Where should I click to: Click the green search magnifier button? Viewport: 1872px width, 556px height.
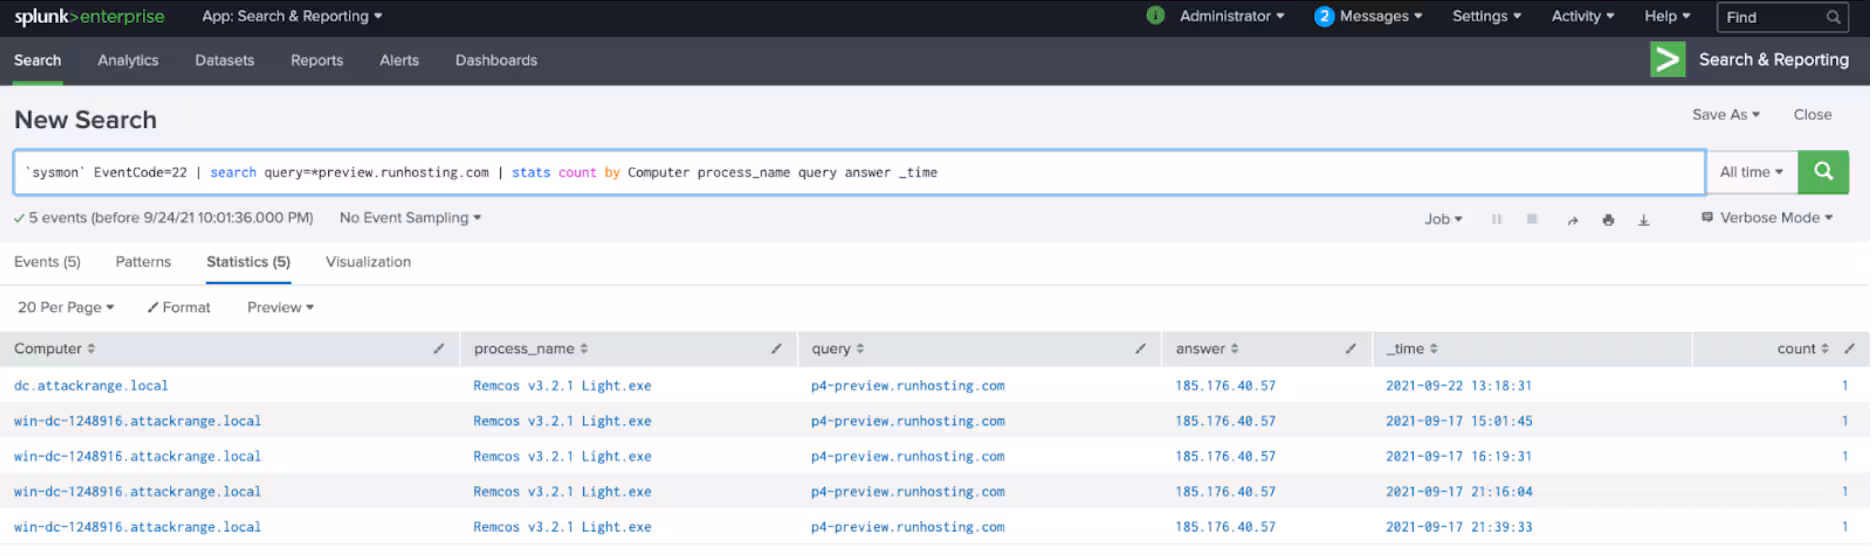[1822, 172]
